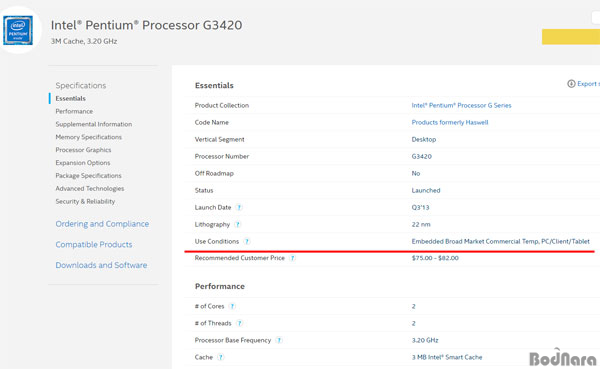Open Intel Pentium Processor G Series link
Image resolution: width=600 pixels, height=369 pixels.
pyautogui.click(x=461, y=105)
